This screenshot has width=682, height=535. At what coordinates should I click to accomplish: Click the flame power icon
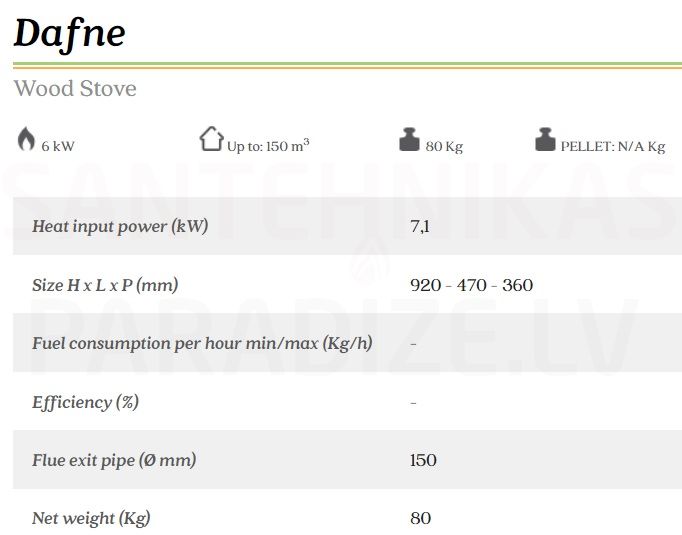click(x=26, y=139)
